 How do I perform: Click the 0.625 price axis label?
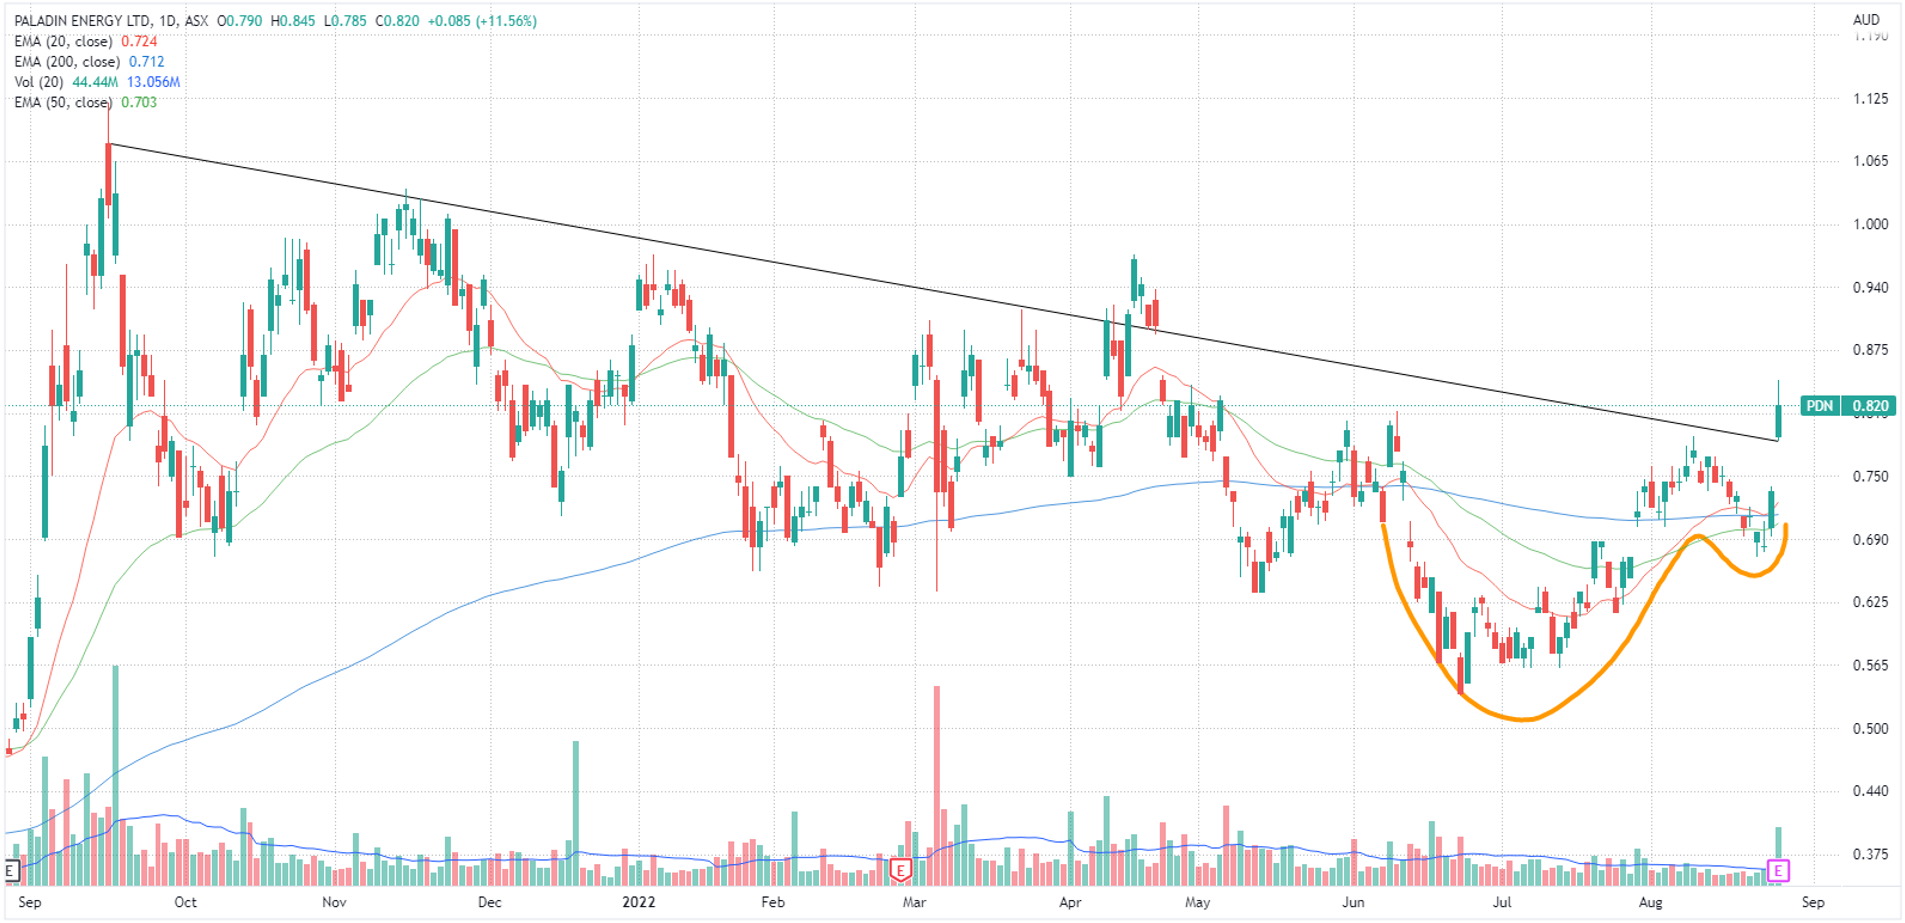tap(1870, 602)
